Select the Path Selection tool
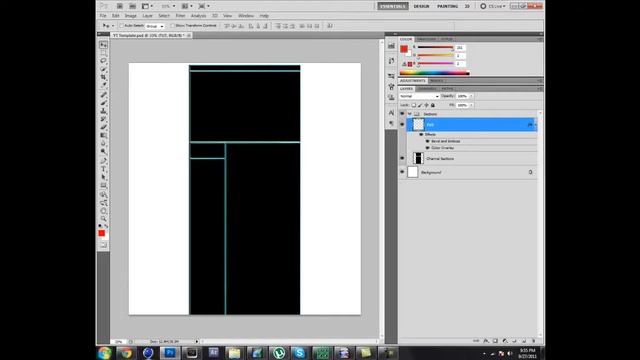This screenshot has width=640, height=360. [x=103, y=177]
